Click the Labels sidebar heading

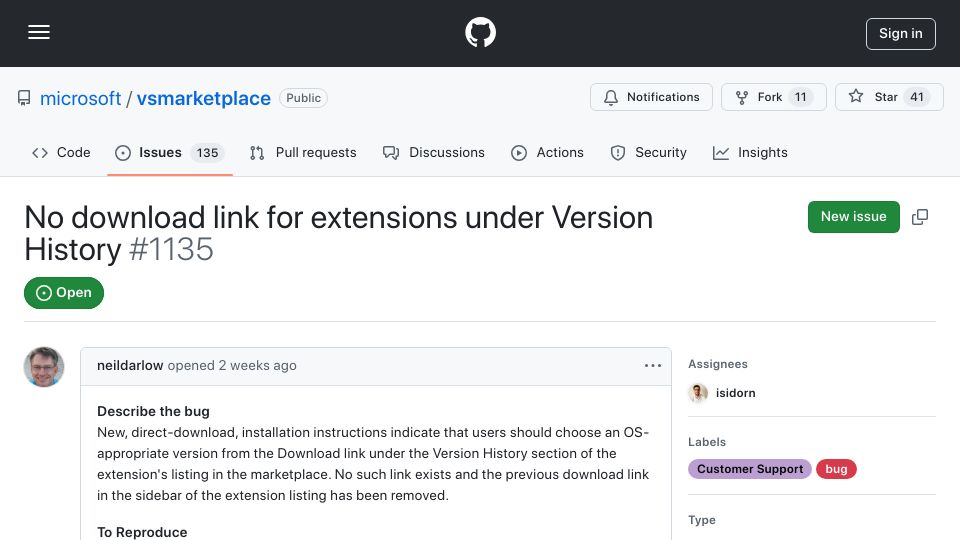pyautogui.click(x=707, y=442)
